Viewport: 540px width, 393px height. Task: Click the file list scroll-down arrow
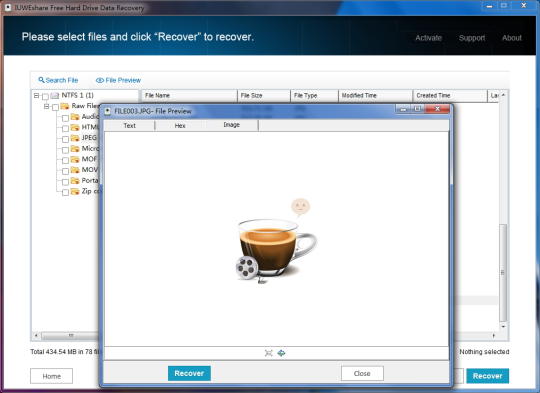point(503,326)
